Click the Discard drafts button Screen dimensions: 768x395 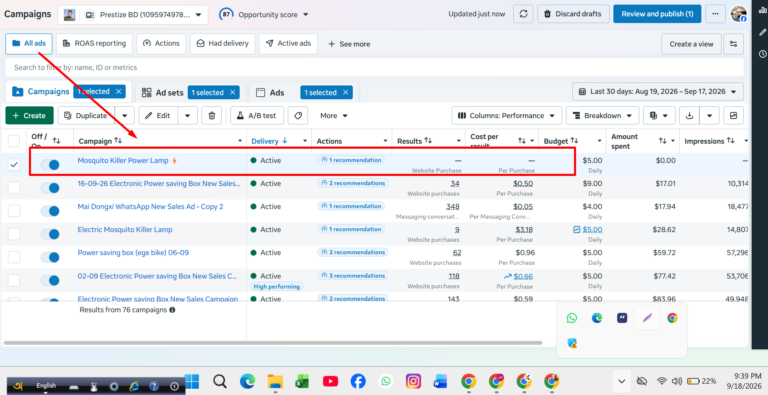click(x=573, y=14)
